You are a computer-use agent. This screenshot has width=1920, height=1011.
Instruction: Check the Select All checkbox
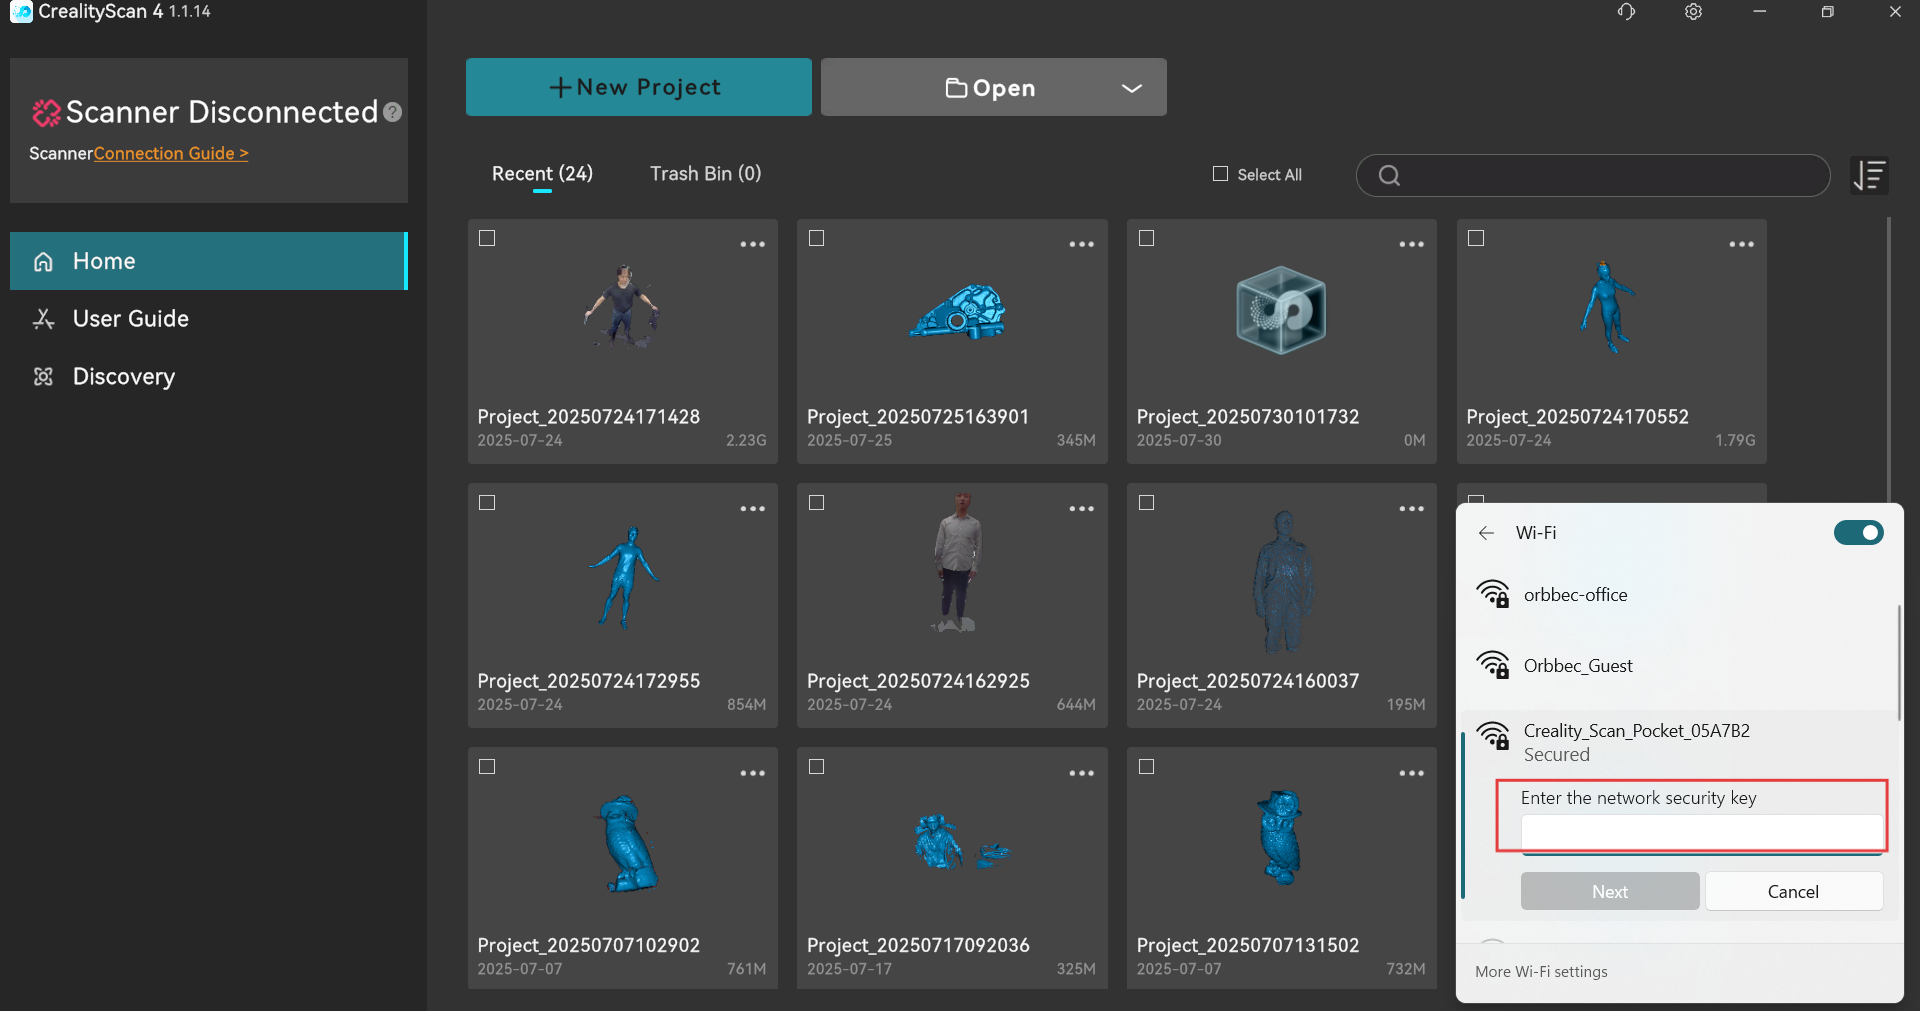point(1220,174)
